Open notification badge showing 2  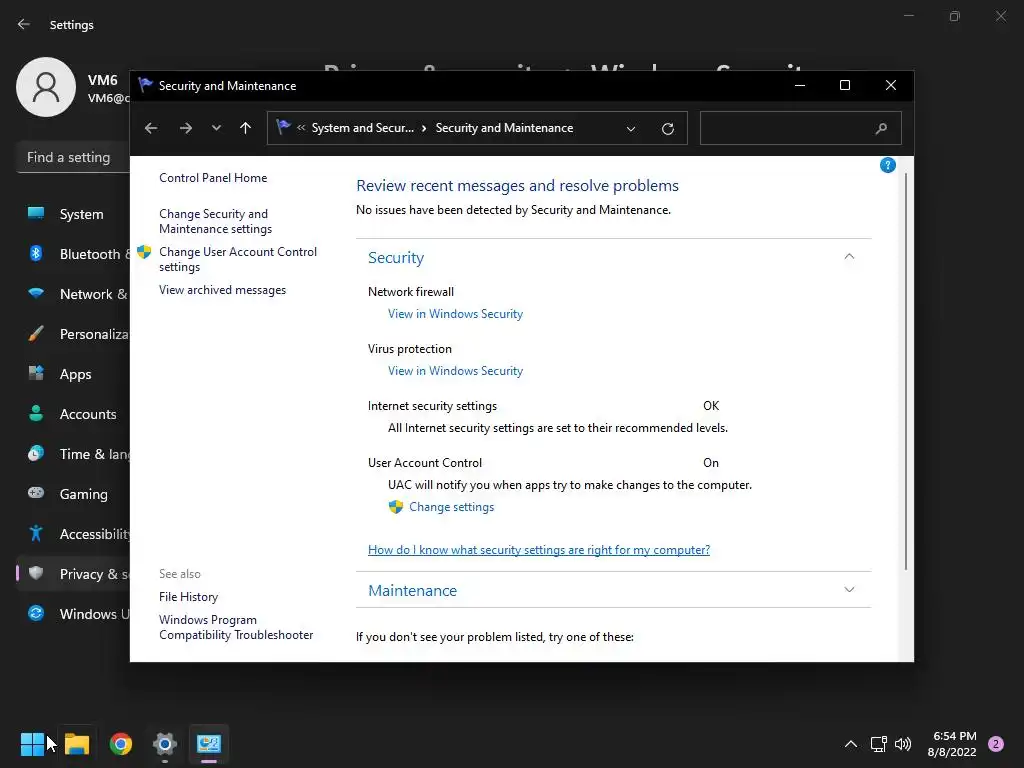(996, 744)
